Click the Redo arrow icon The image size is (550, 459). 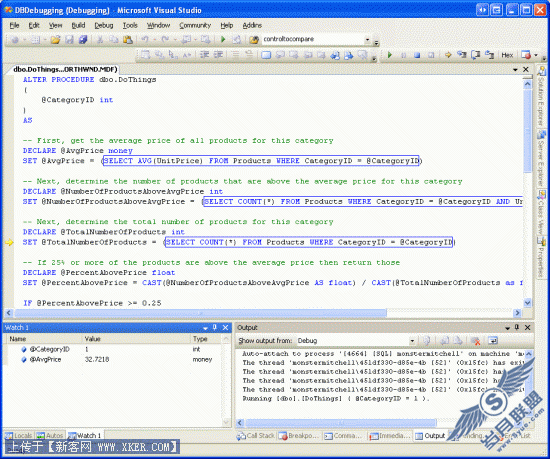[x=165, y=40]
